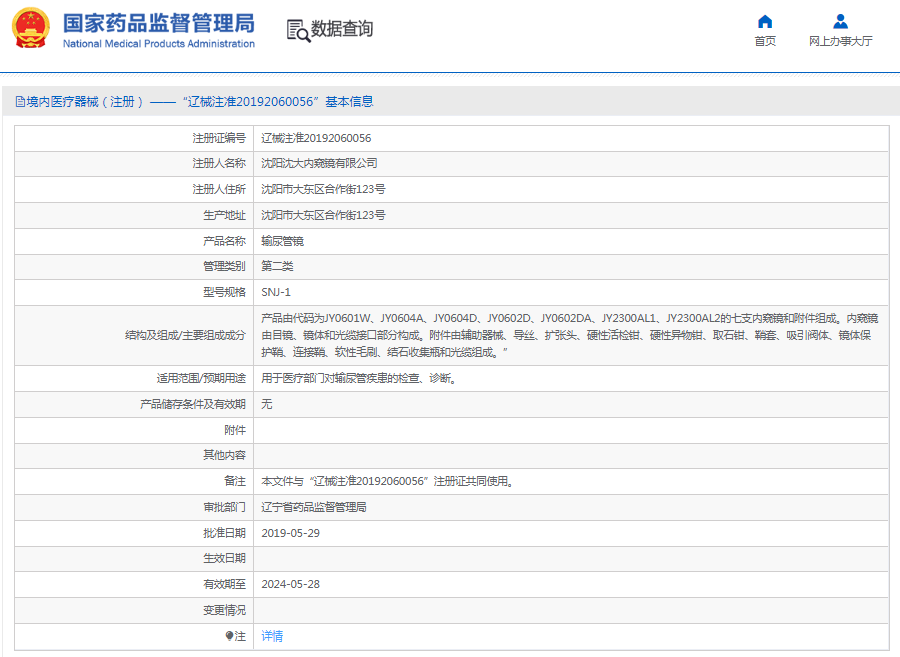Image resolution: width=900 pixels, height=657 pixels.
Task: Click the 型号规格 row label
Action: 224,292
